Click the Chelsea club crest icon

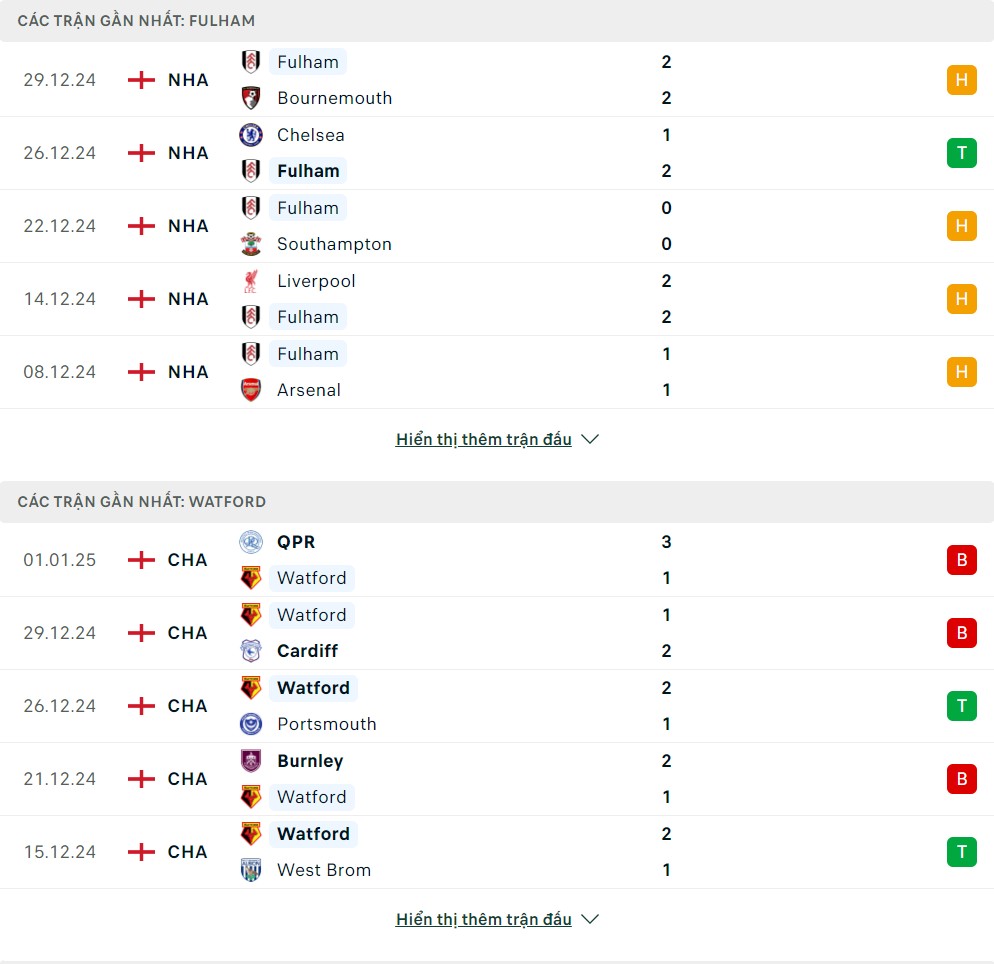point(251,134)
